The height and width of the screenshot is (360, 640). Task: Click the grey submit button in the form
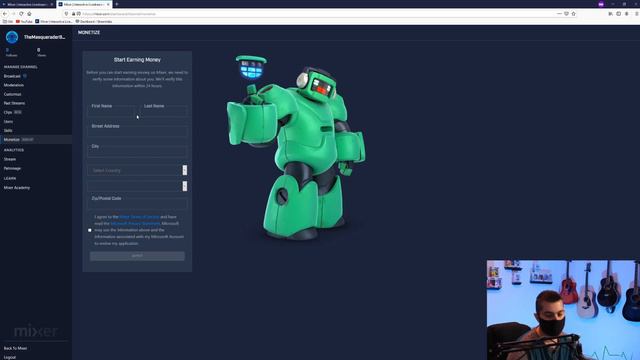coord(137,256)
